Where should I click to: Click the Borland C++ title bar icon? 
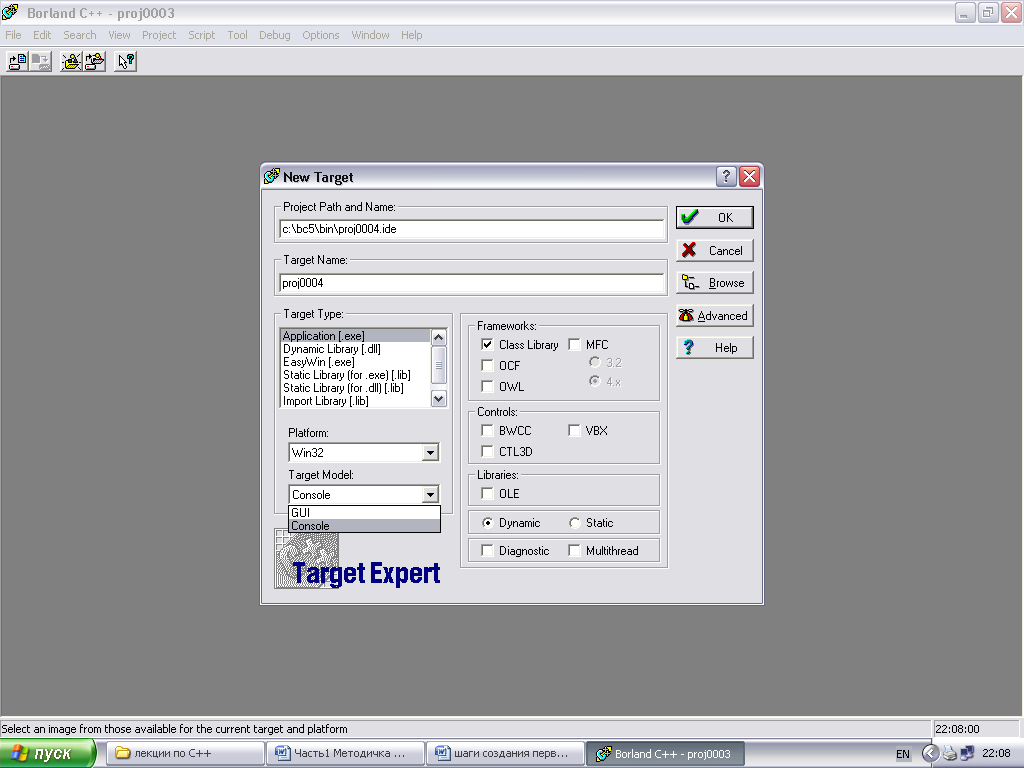11,12
